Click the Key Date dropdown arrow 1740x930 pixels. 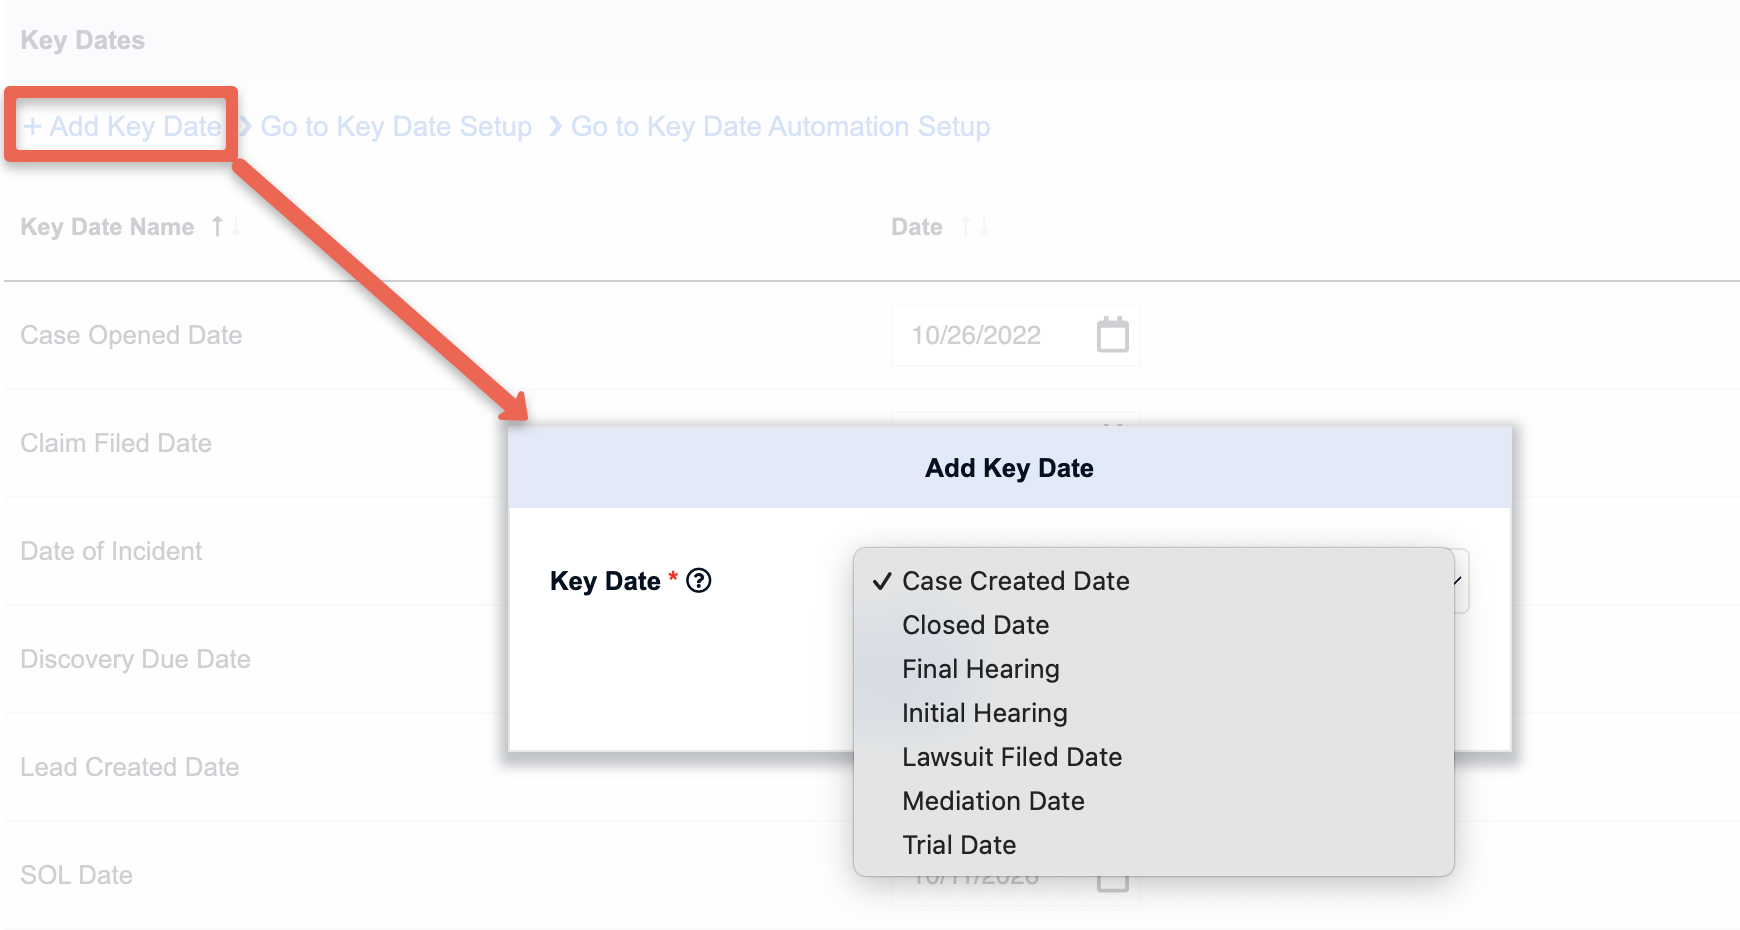pyautogui.click(x=1459, y=581)
